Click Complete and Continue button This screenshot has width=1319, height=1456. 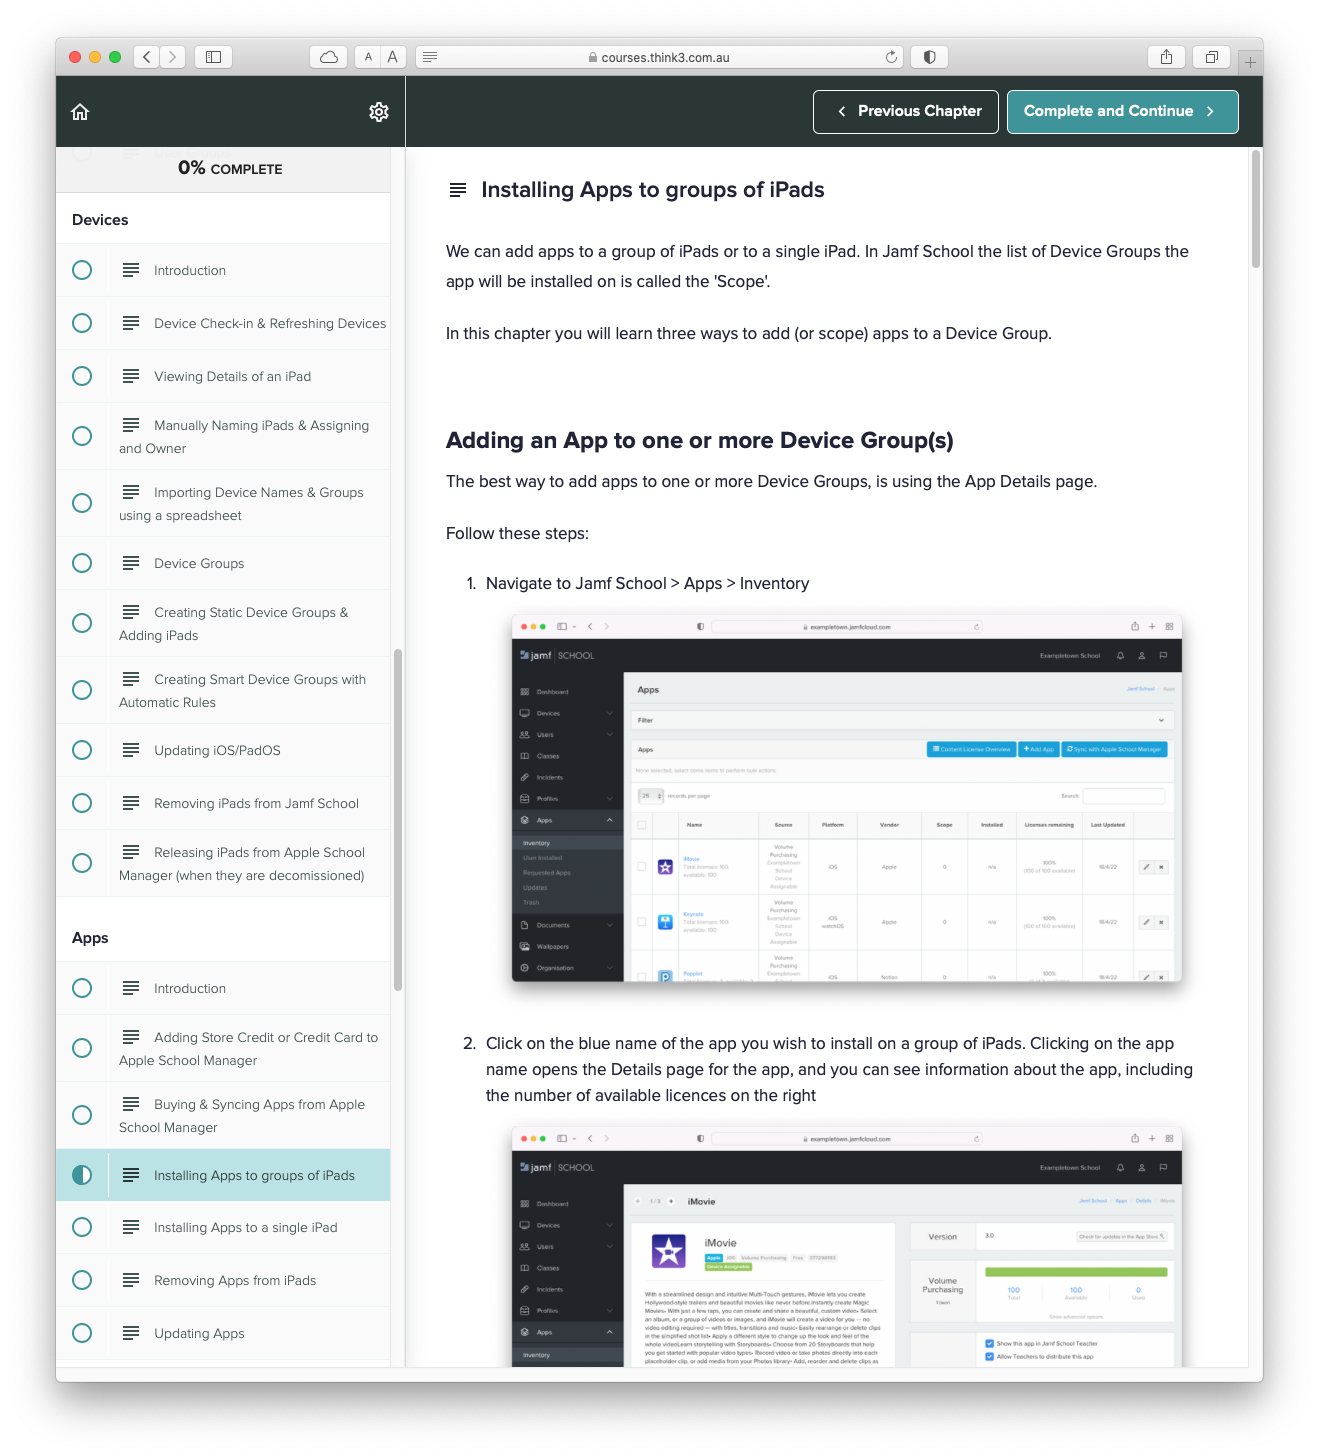pos(1122,111)
